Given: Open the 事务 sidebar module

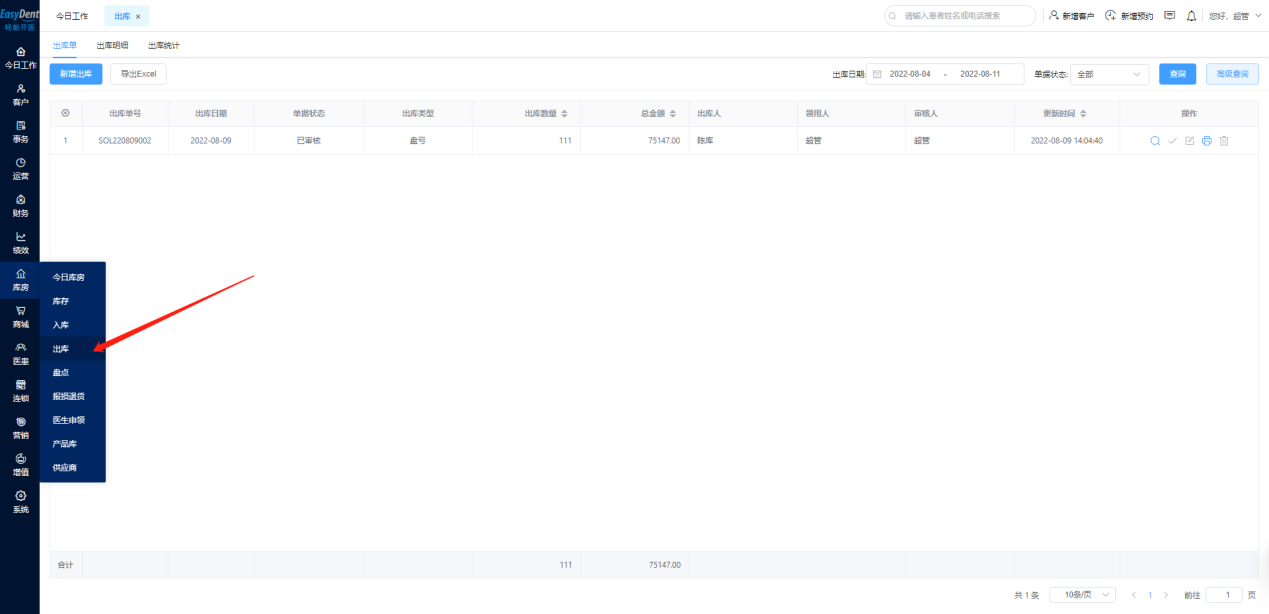Looking at the screenshot, I should tap(20, 132).
